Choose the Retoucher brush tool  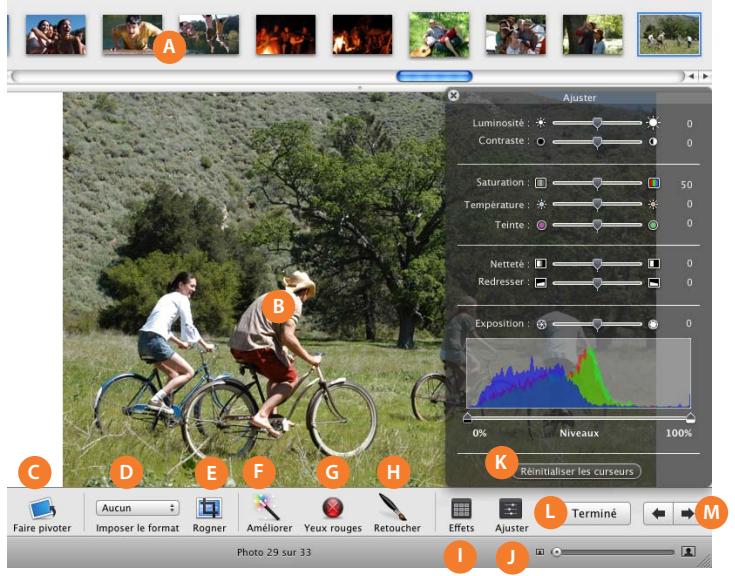(x=393, y=507)
